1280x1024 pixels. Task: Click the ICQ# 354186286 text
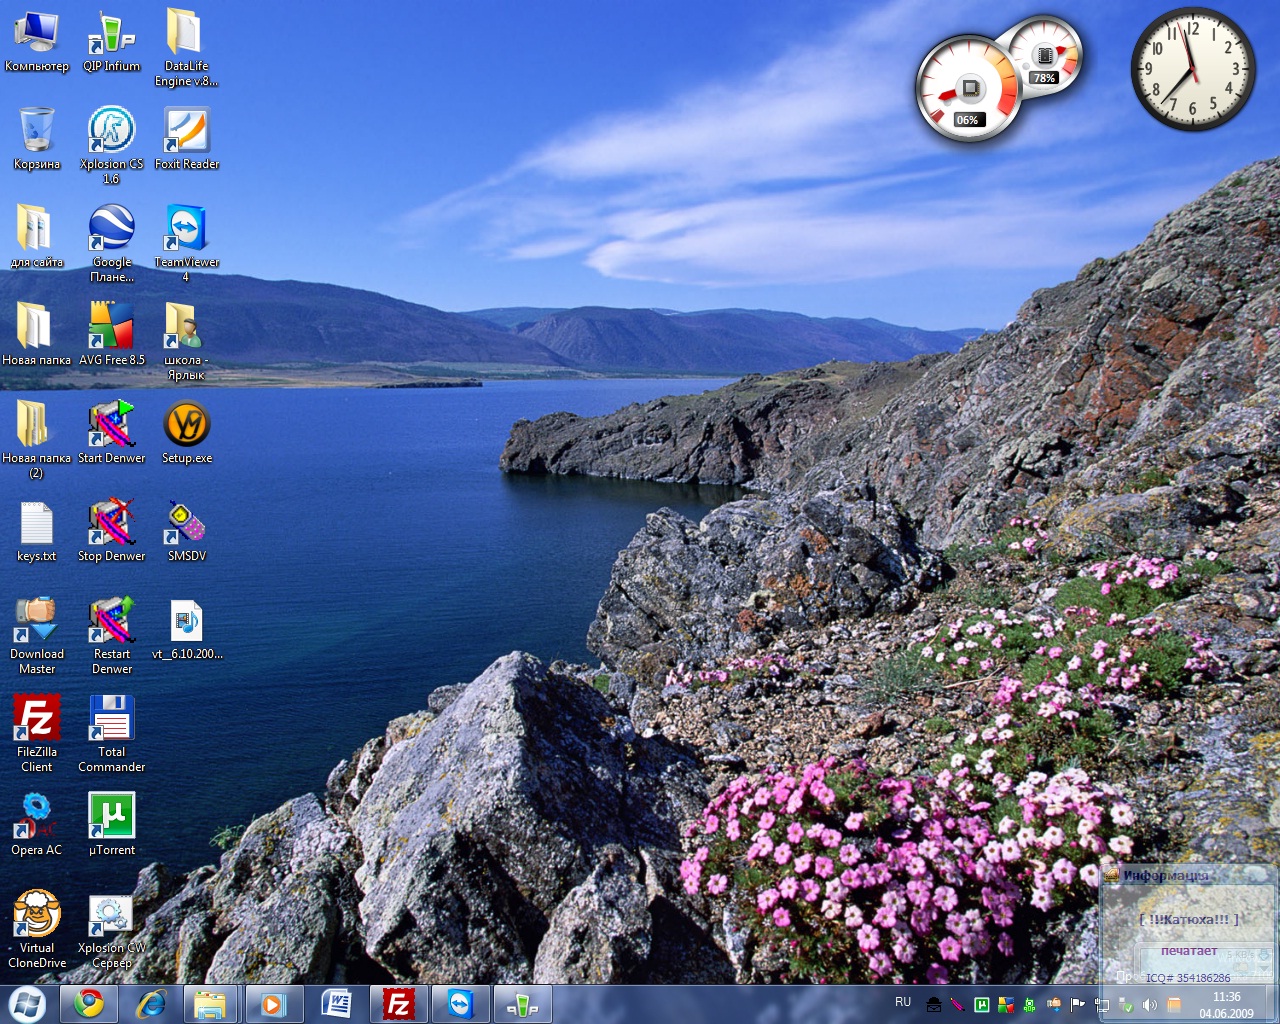coord(1188,978)
